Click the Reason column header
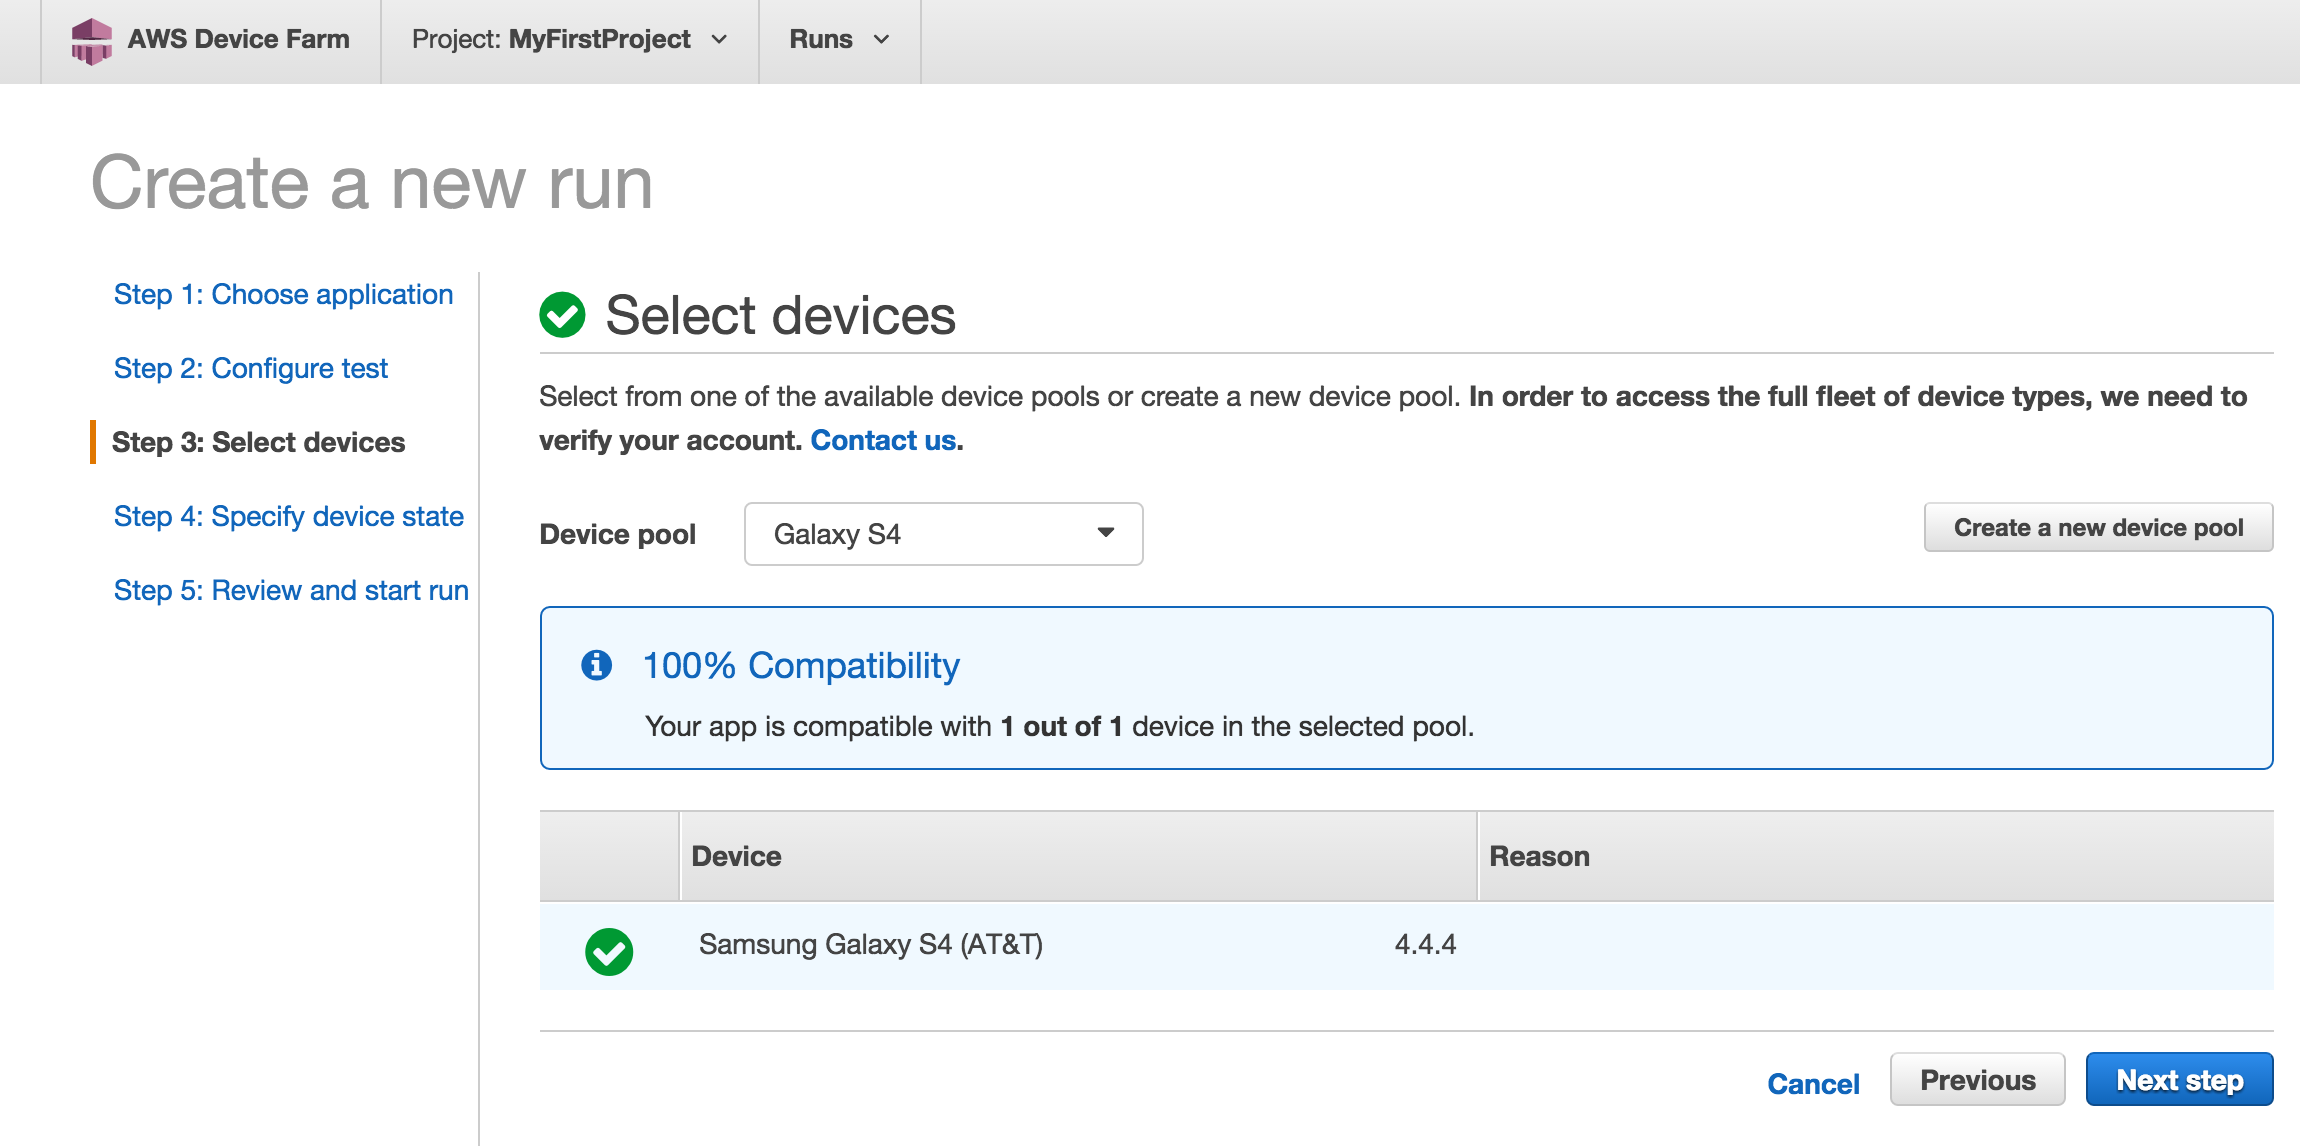Screen dimensions: 2300x1146 tap(1539, 857)
